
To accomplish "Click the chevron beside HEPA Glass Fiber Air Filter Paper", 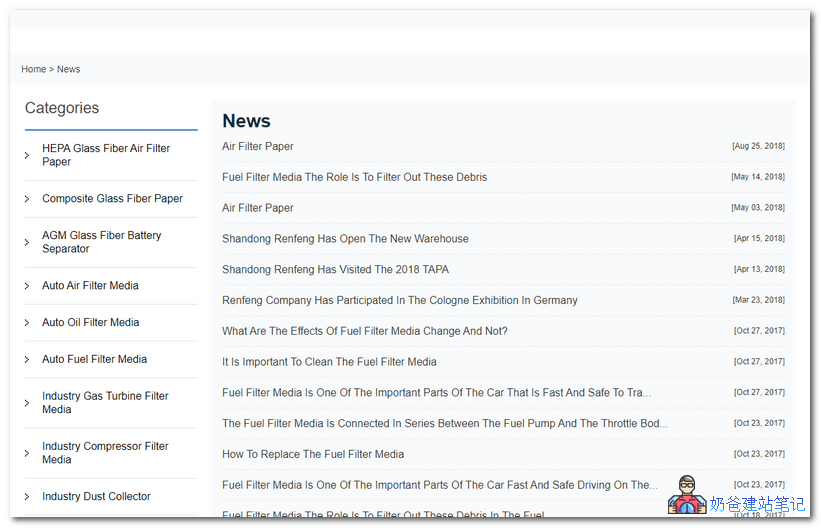I will (x=27, y=155).
